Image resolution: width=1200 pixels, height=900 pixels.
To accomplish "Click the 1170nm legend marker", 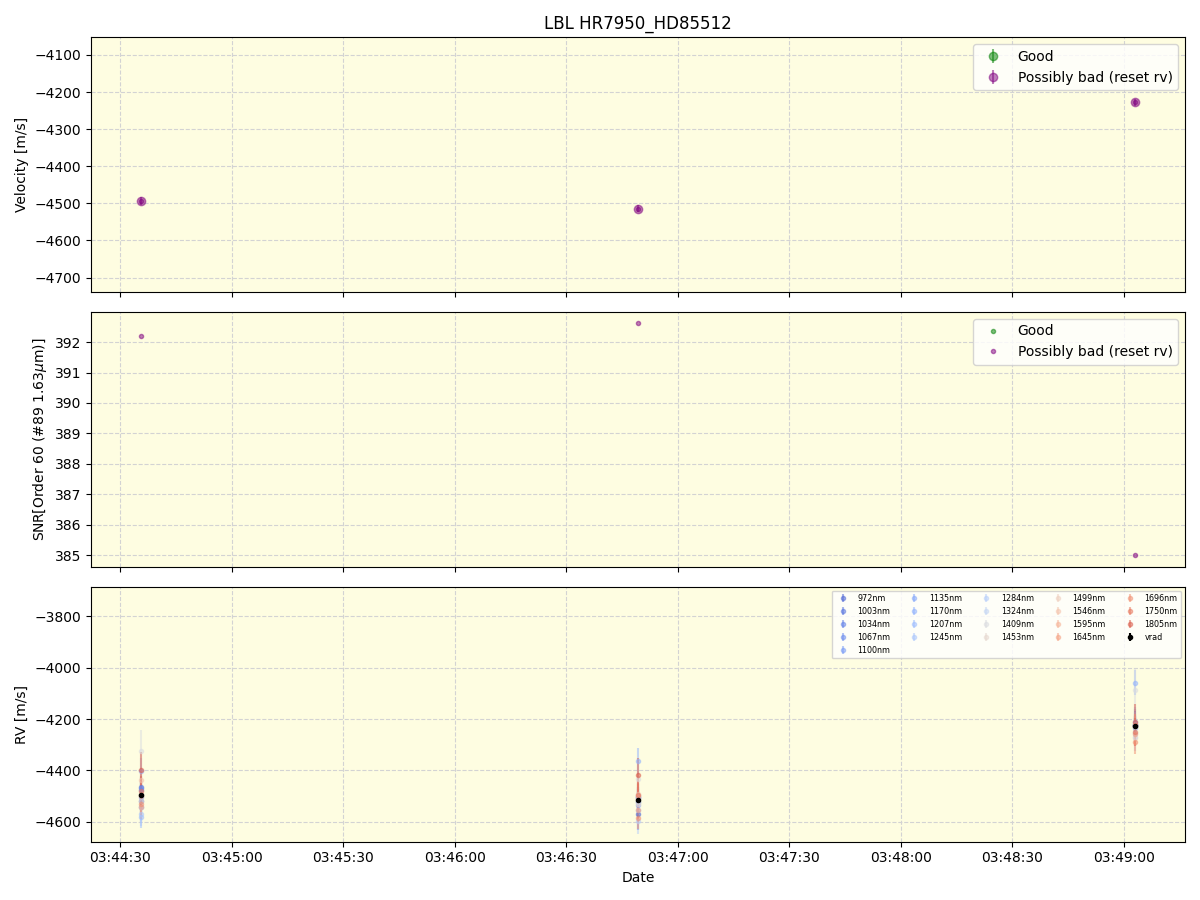I will click(915, 611).
